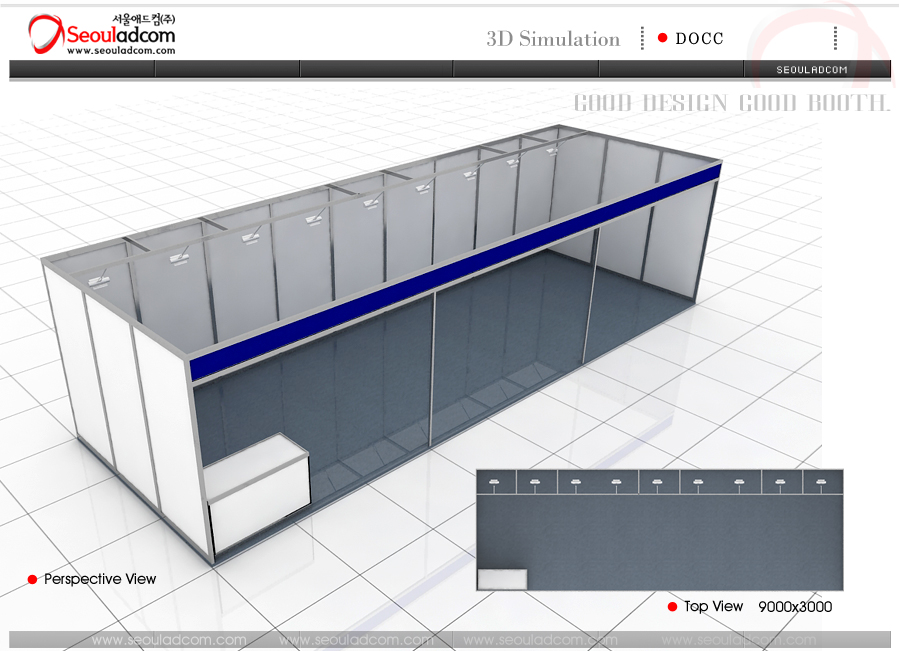Click the 3D Simulation title text
This screenshot has width=900, height=651.
click(x=553, y=39)
